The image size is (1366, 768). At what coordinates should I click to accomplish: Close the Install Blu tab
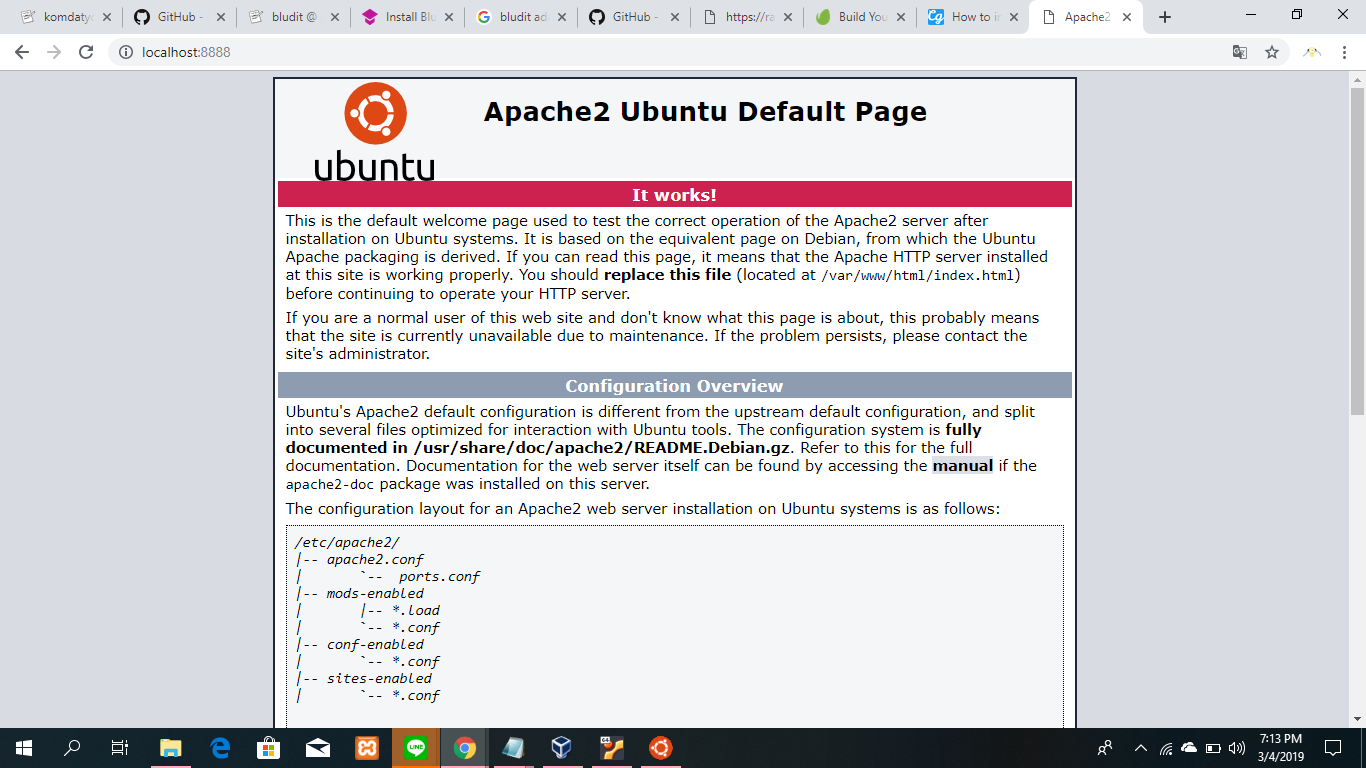click(449, 17)
